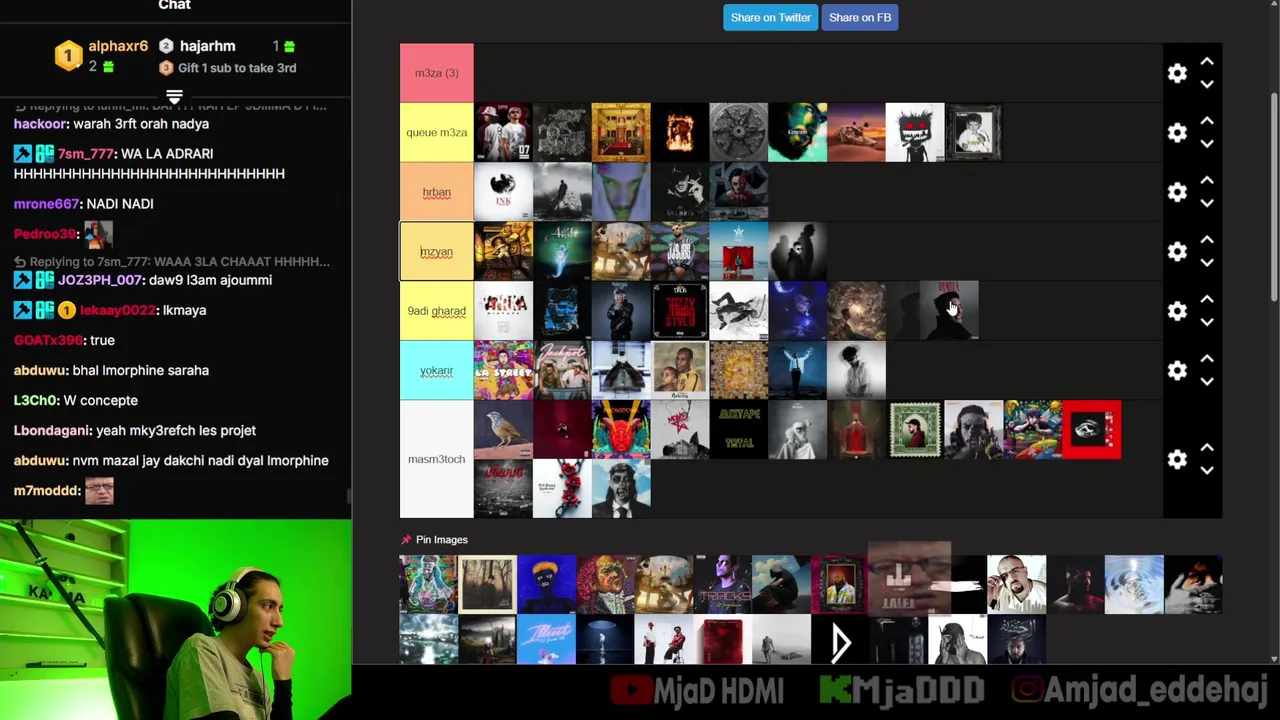
Task: Open hajarhm gifter entry
Action: tap(207, 46)
